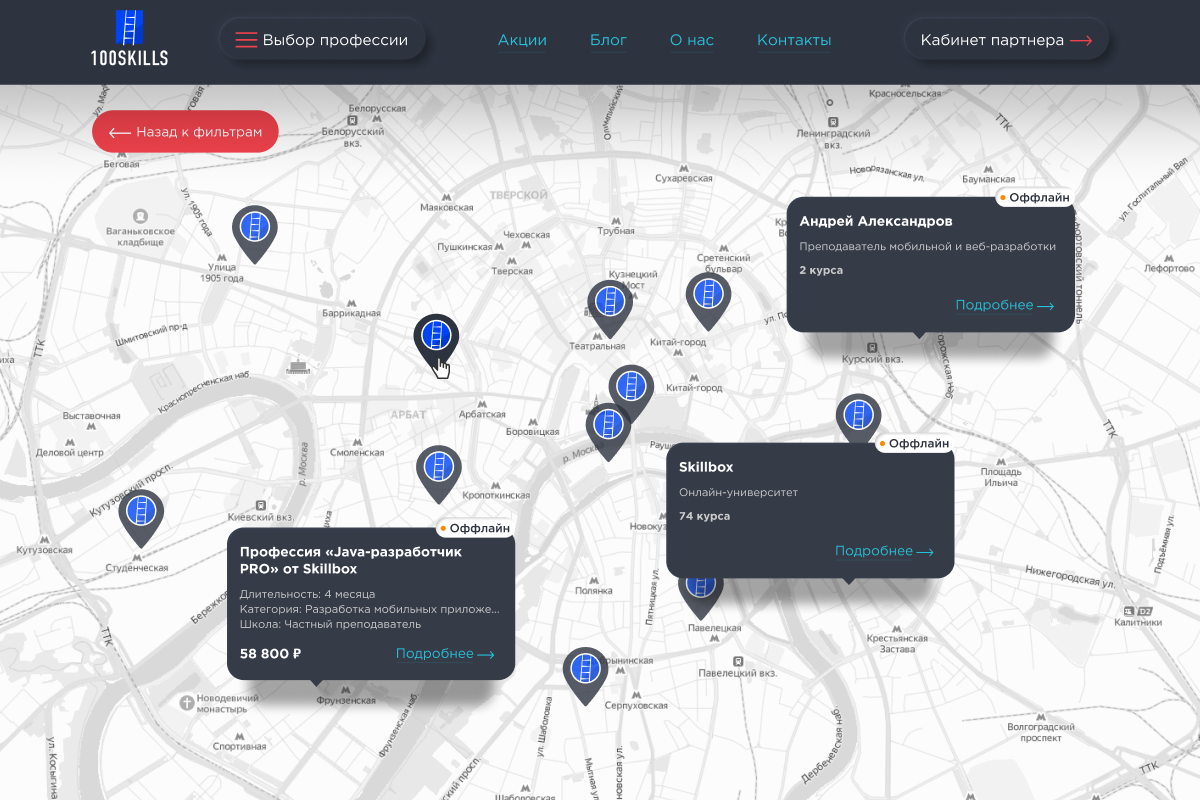The image size is (1200, 800).
Task: Select the pin above the Skillbox card
Action: click(858, 416)
